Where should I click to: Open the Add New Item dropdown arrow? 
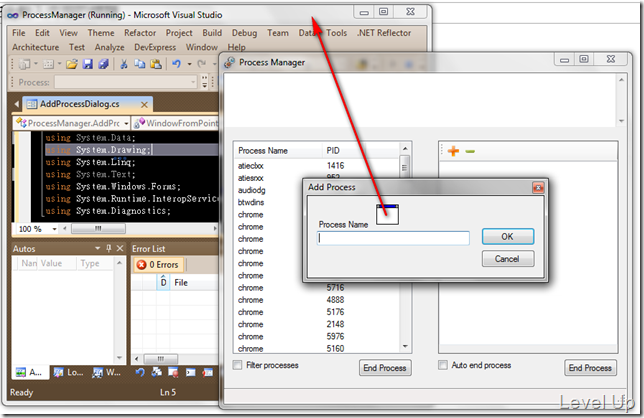[59, 64]
